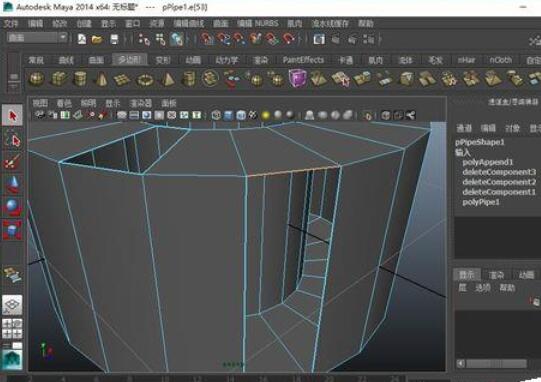Select the polyAppend1 input node
Image resolution: width=541 pixels, height=382 pixels.
488,162
